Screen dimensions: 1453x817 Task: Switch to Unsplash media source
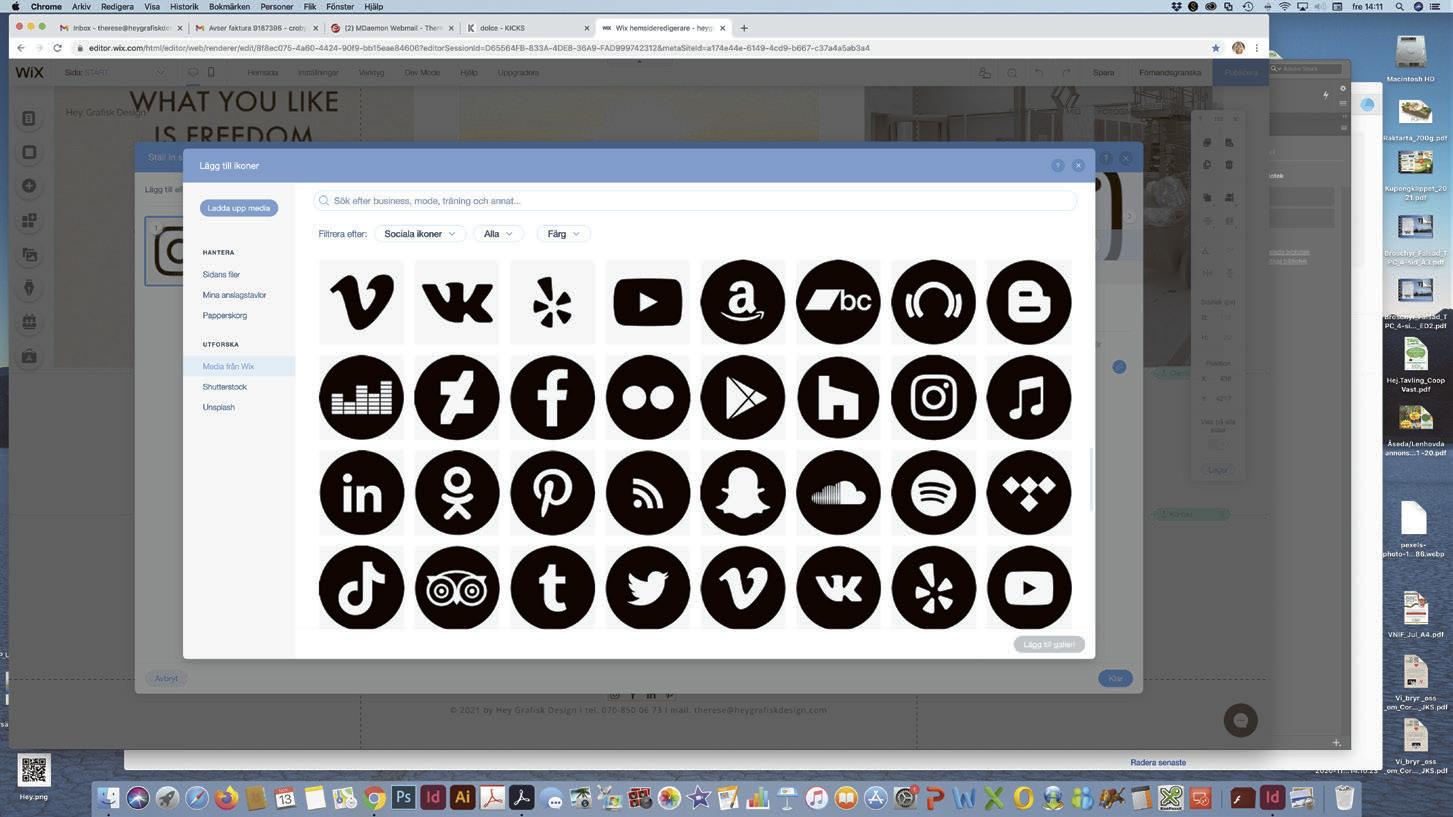tap(218, 407)
